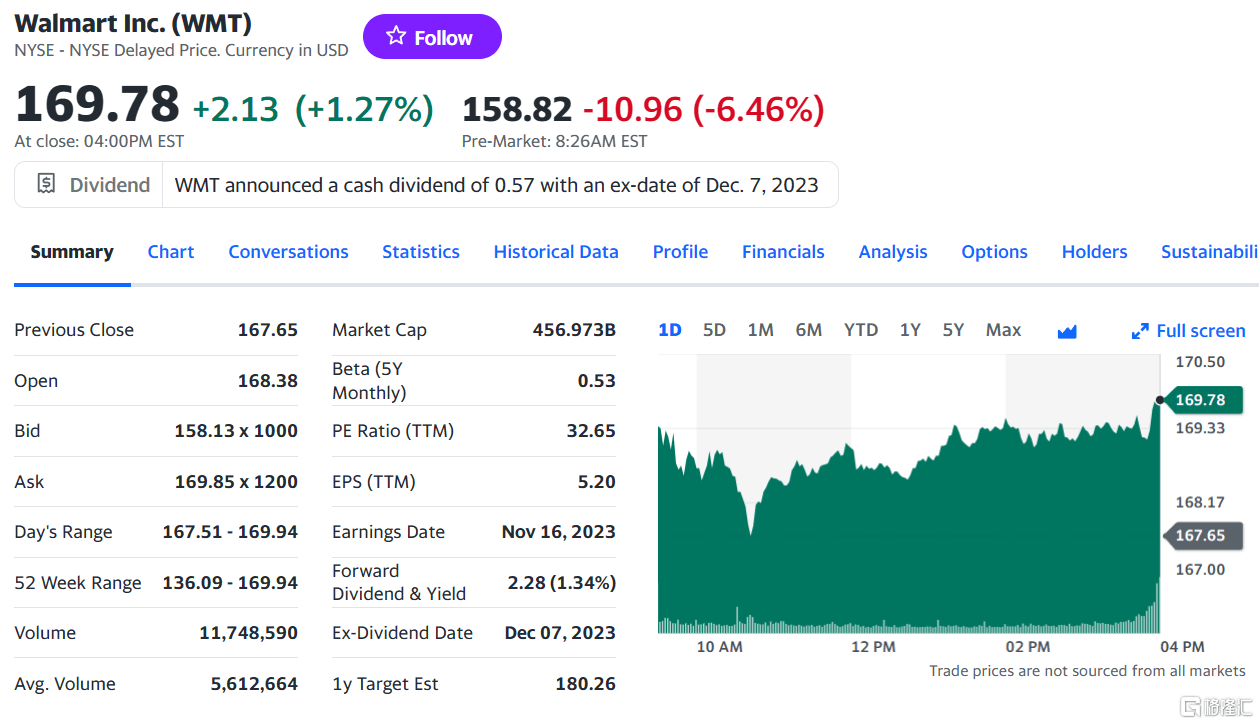The image size is (1259, 724).
Task: Click the Full screen expand arrows icon
Action: [1140, 331]
